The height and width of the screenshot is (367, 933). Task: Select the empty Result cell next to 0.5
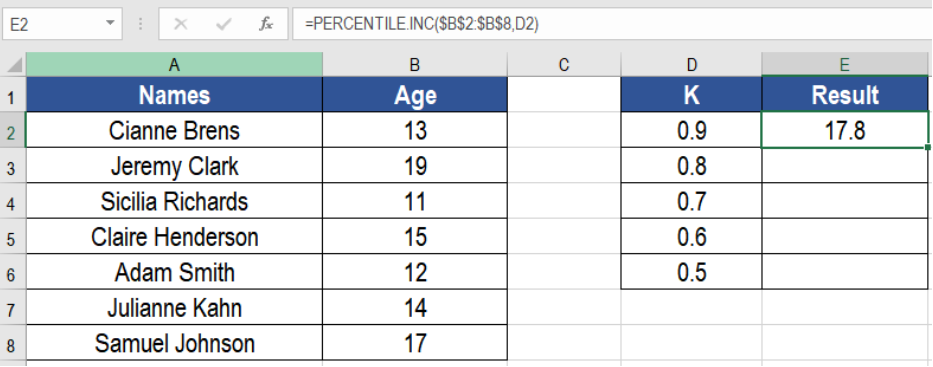pos(845,272)
